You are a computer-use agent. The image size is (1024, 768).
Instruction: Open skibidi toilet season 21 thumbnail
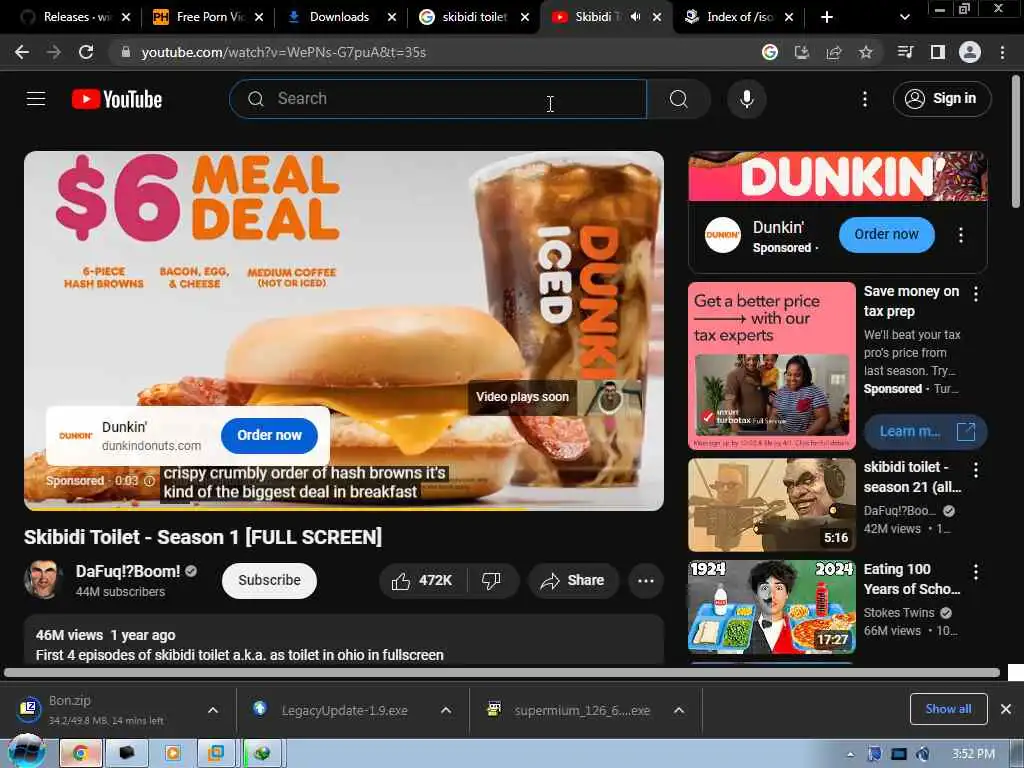[x=771, y=505]
